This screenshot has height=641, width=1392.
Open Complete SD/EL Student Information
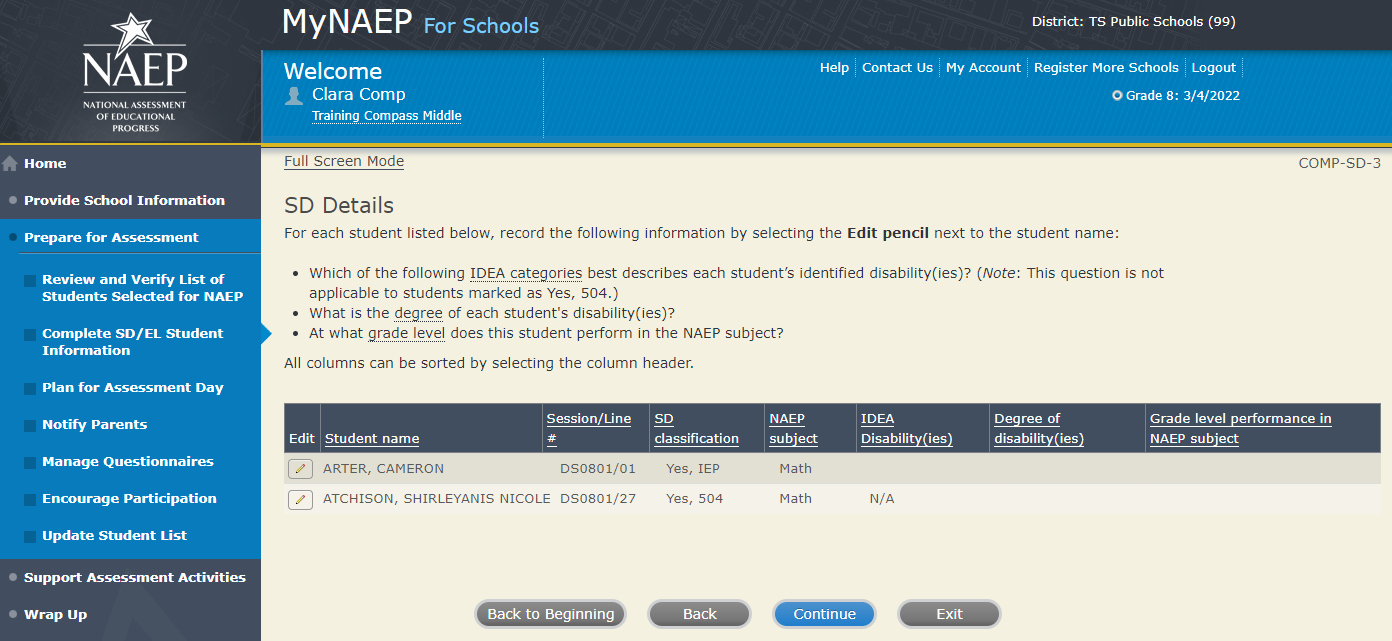click(133, 342)
